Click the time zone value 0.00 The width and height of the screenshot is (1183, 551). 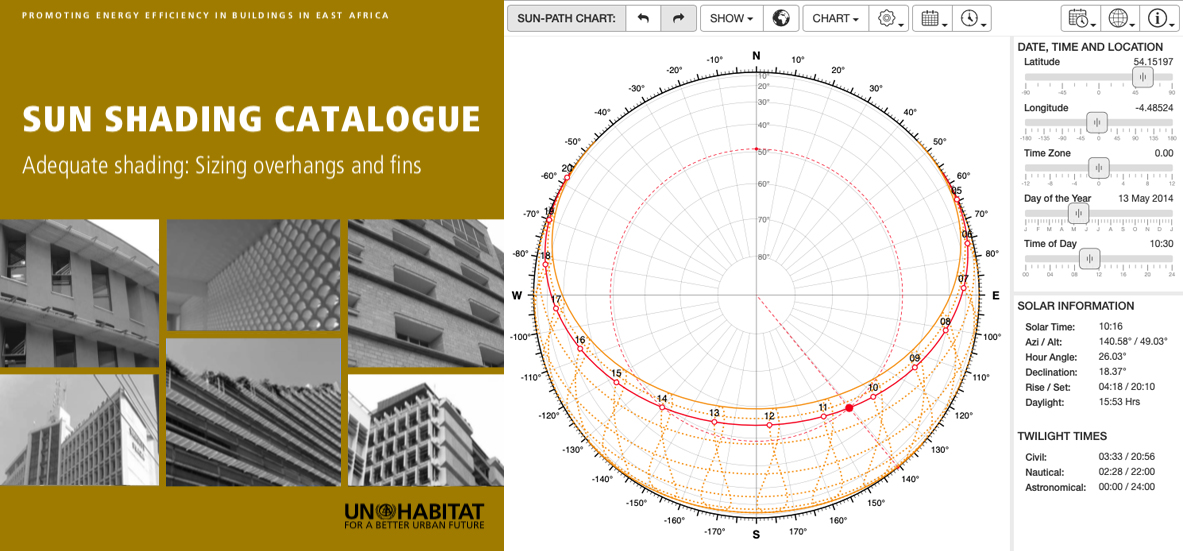[x=1163, y=152]
